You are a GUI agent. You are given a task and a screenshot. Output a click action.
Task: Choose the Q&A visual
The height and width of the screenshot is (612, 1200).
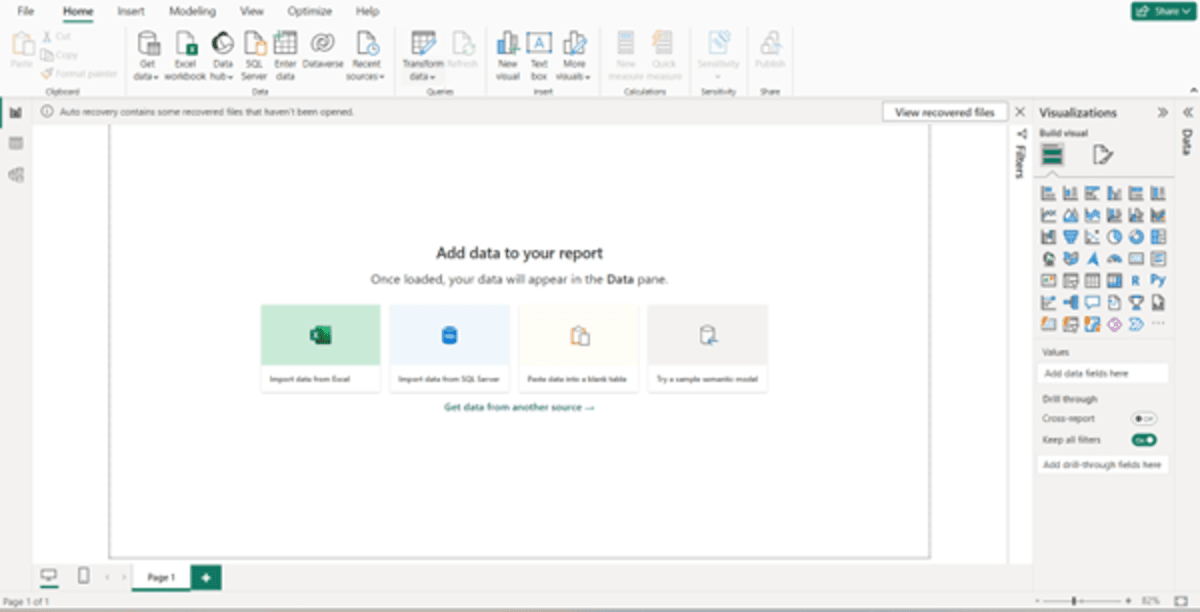(x=1092, y=302)
